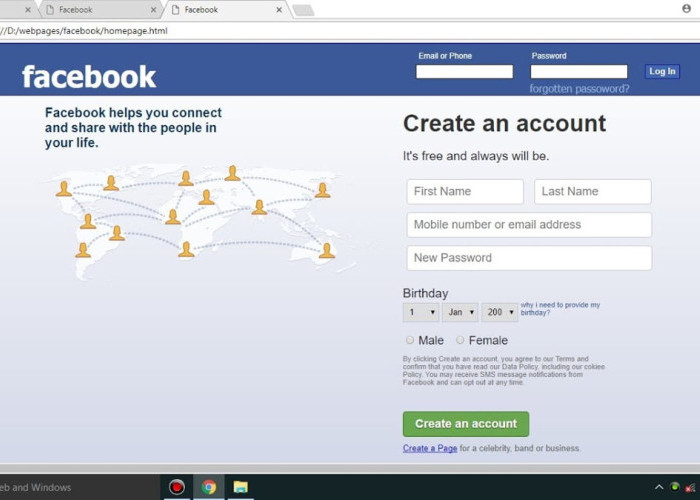Open the birthday day dropdown
The height and width of the screenshot is (500, 700).
pos(421,312)
